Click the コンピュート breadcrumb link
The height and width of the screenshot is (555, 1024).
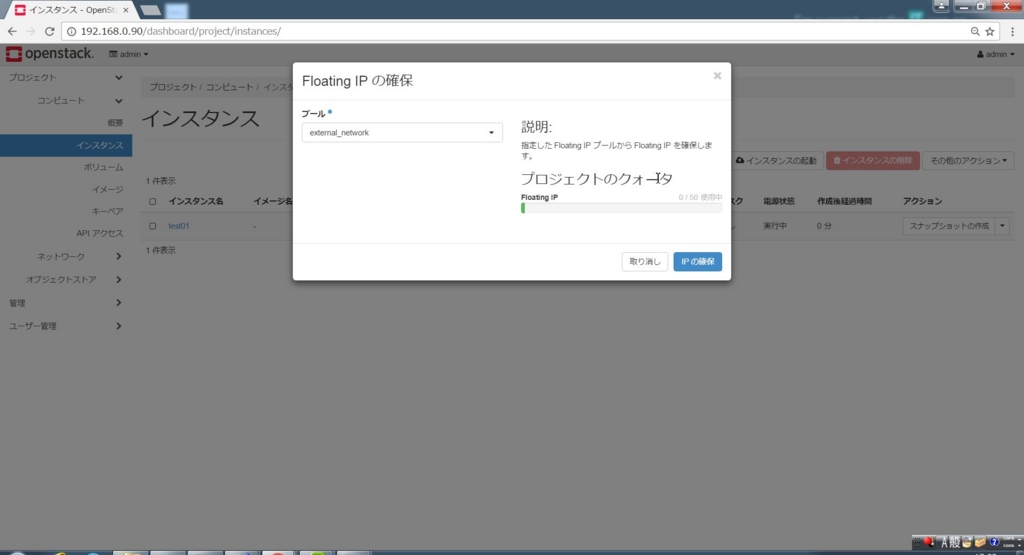point(229,87)
